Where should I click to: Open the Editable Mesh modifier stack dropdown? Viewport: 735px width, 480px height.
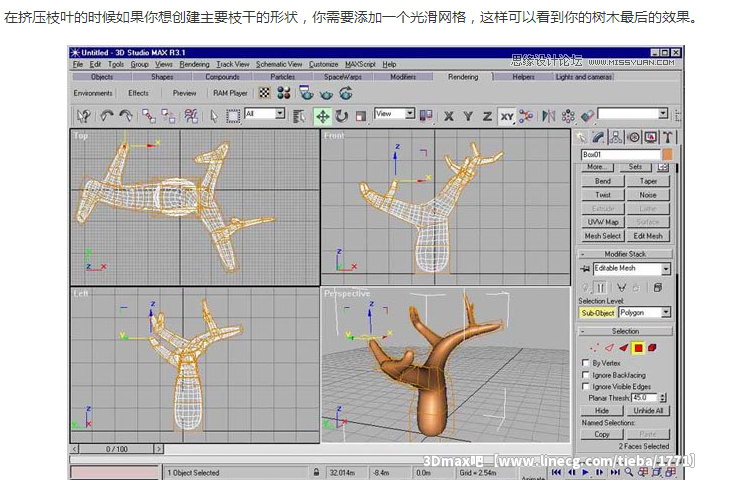pyautogui.click(x=666, y=269)
